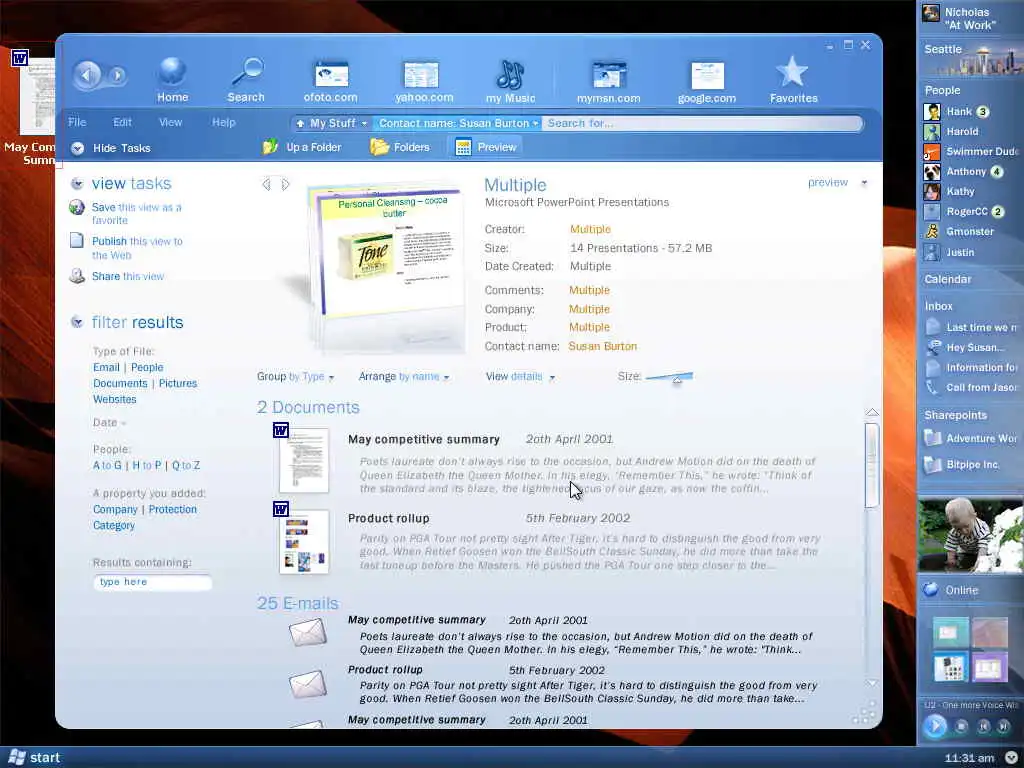Click the taskbar clock showing 11:31 am

point(969,758)
